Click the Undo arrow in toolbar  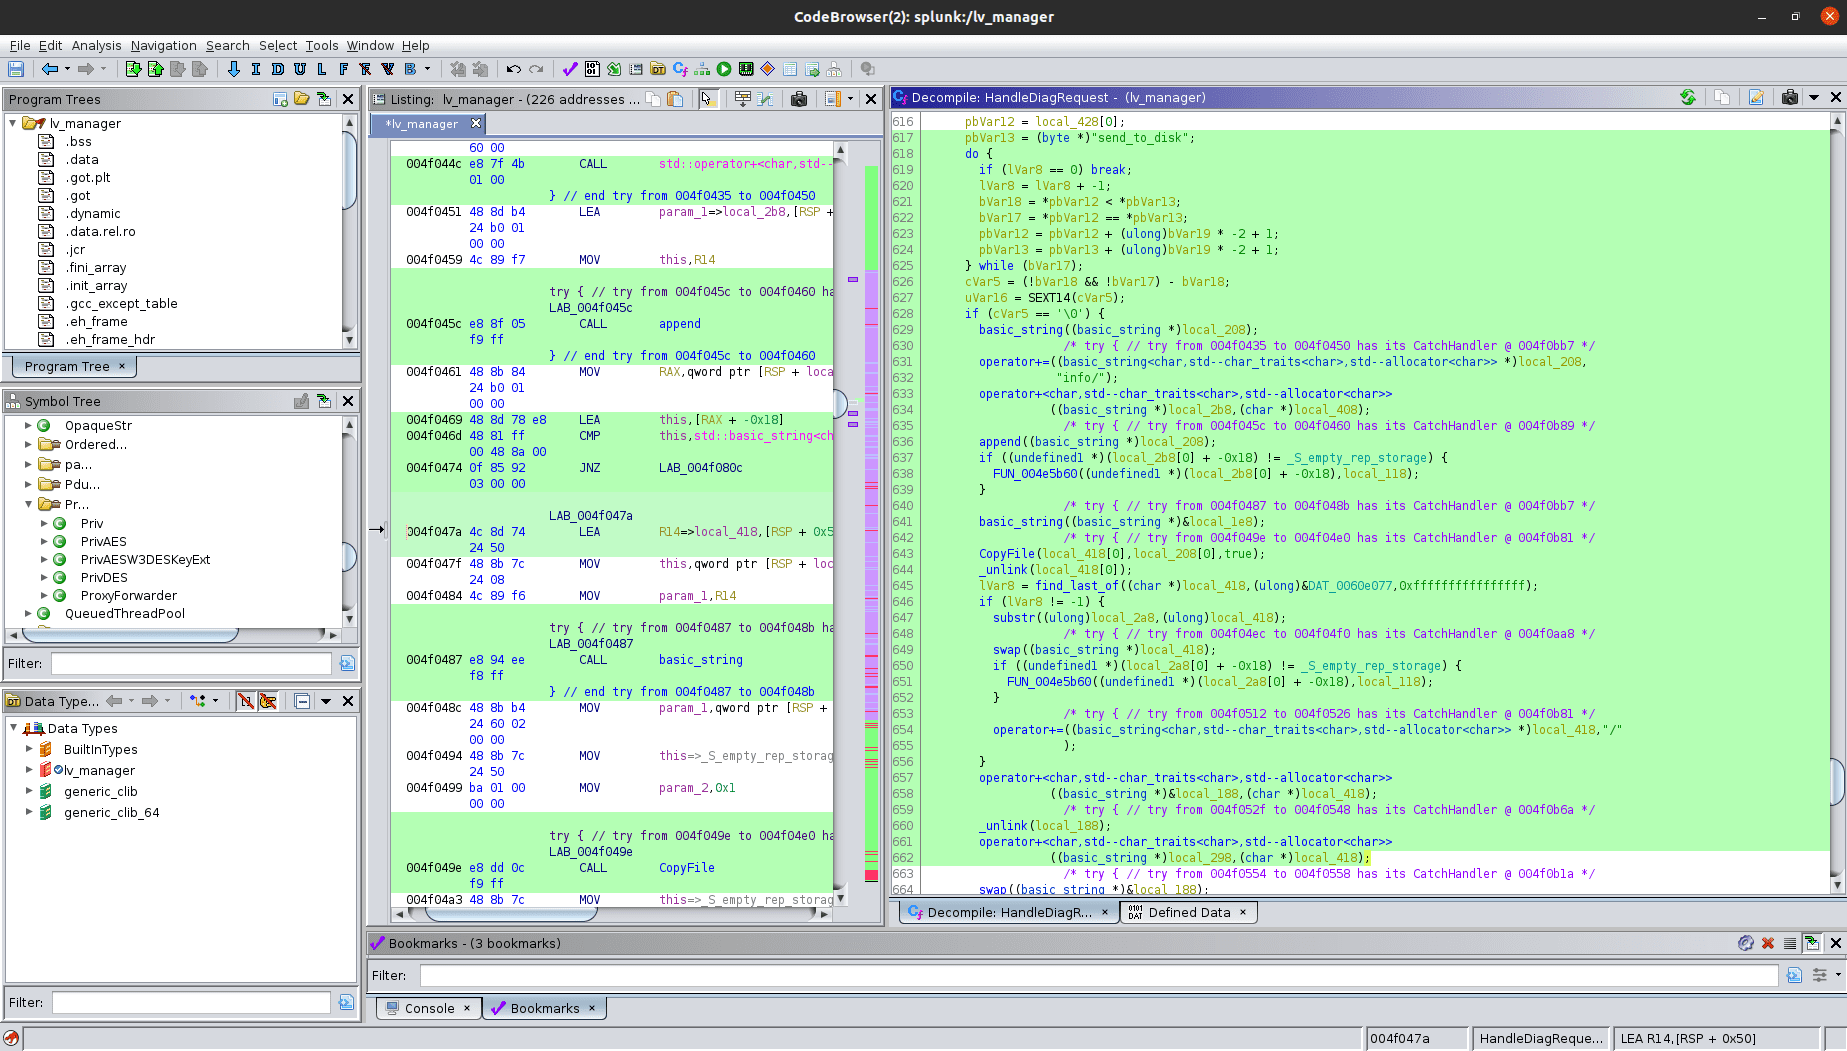click(x=513, y=69)
